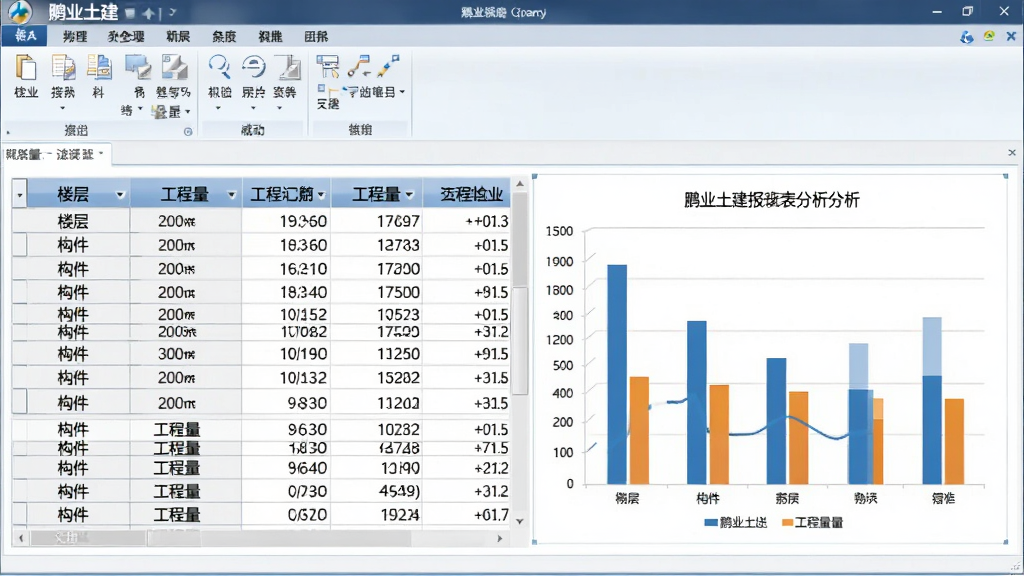Open the dropdown arrow on the document tab
Screen dimensions: 1024x576
pos(101,154)
